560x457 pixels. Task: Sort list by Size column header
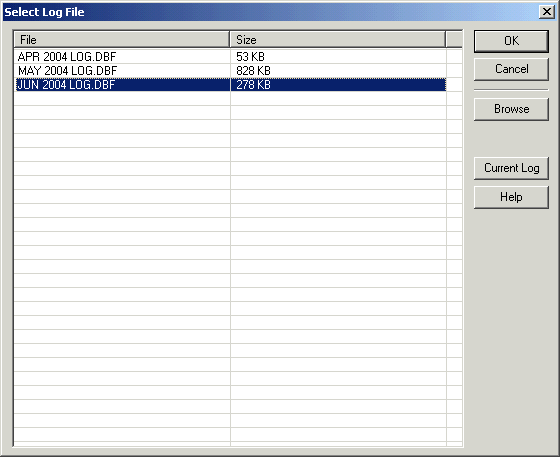[338, 40]
